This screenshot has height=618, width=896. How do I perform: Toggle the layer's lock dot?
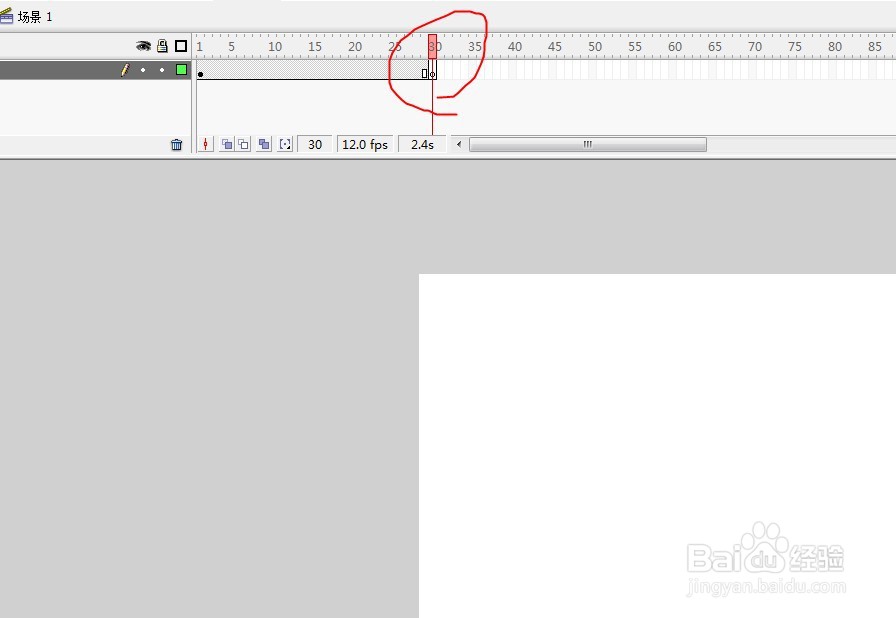162,70
